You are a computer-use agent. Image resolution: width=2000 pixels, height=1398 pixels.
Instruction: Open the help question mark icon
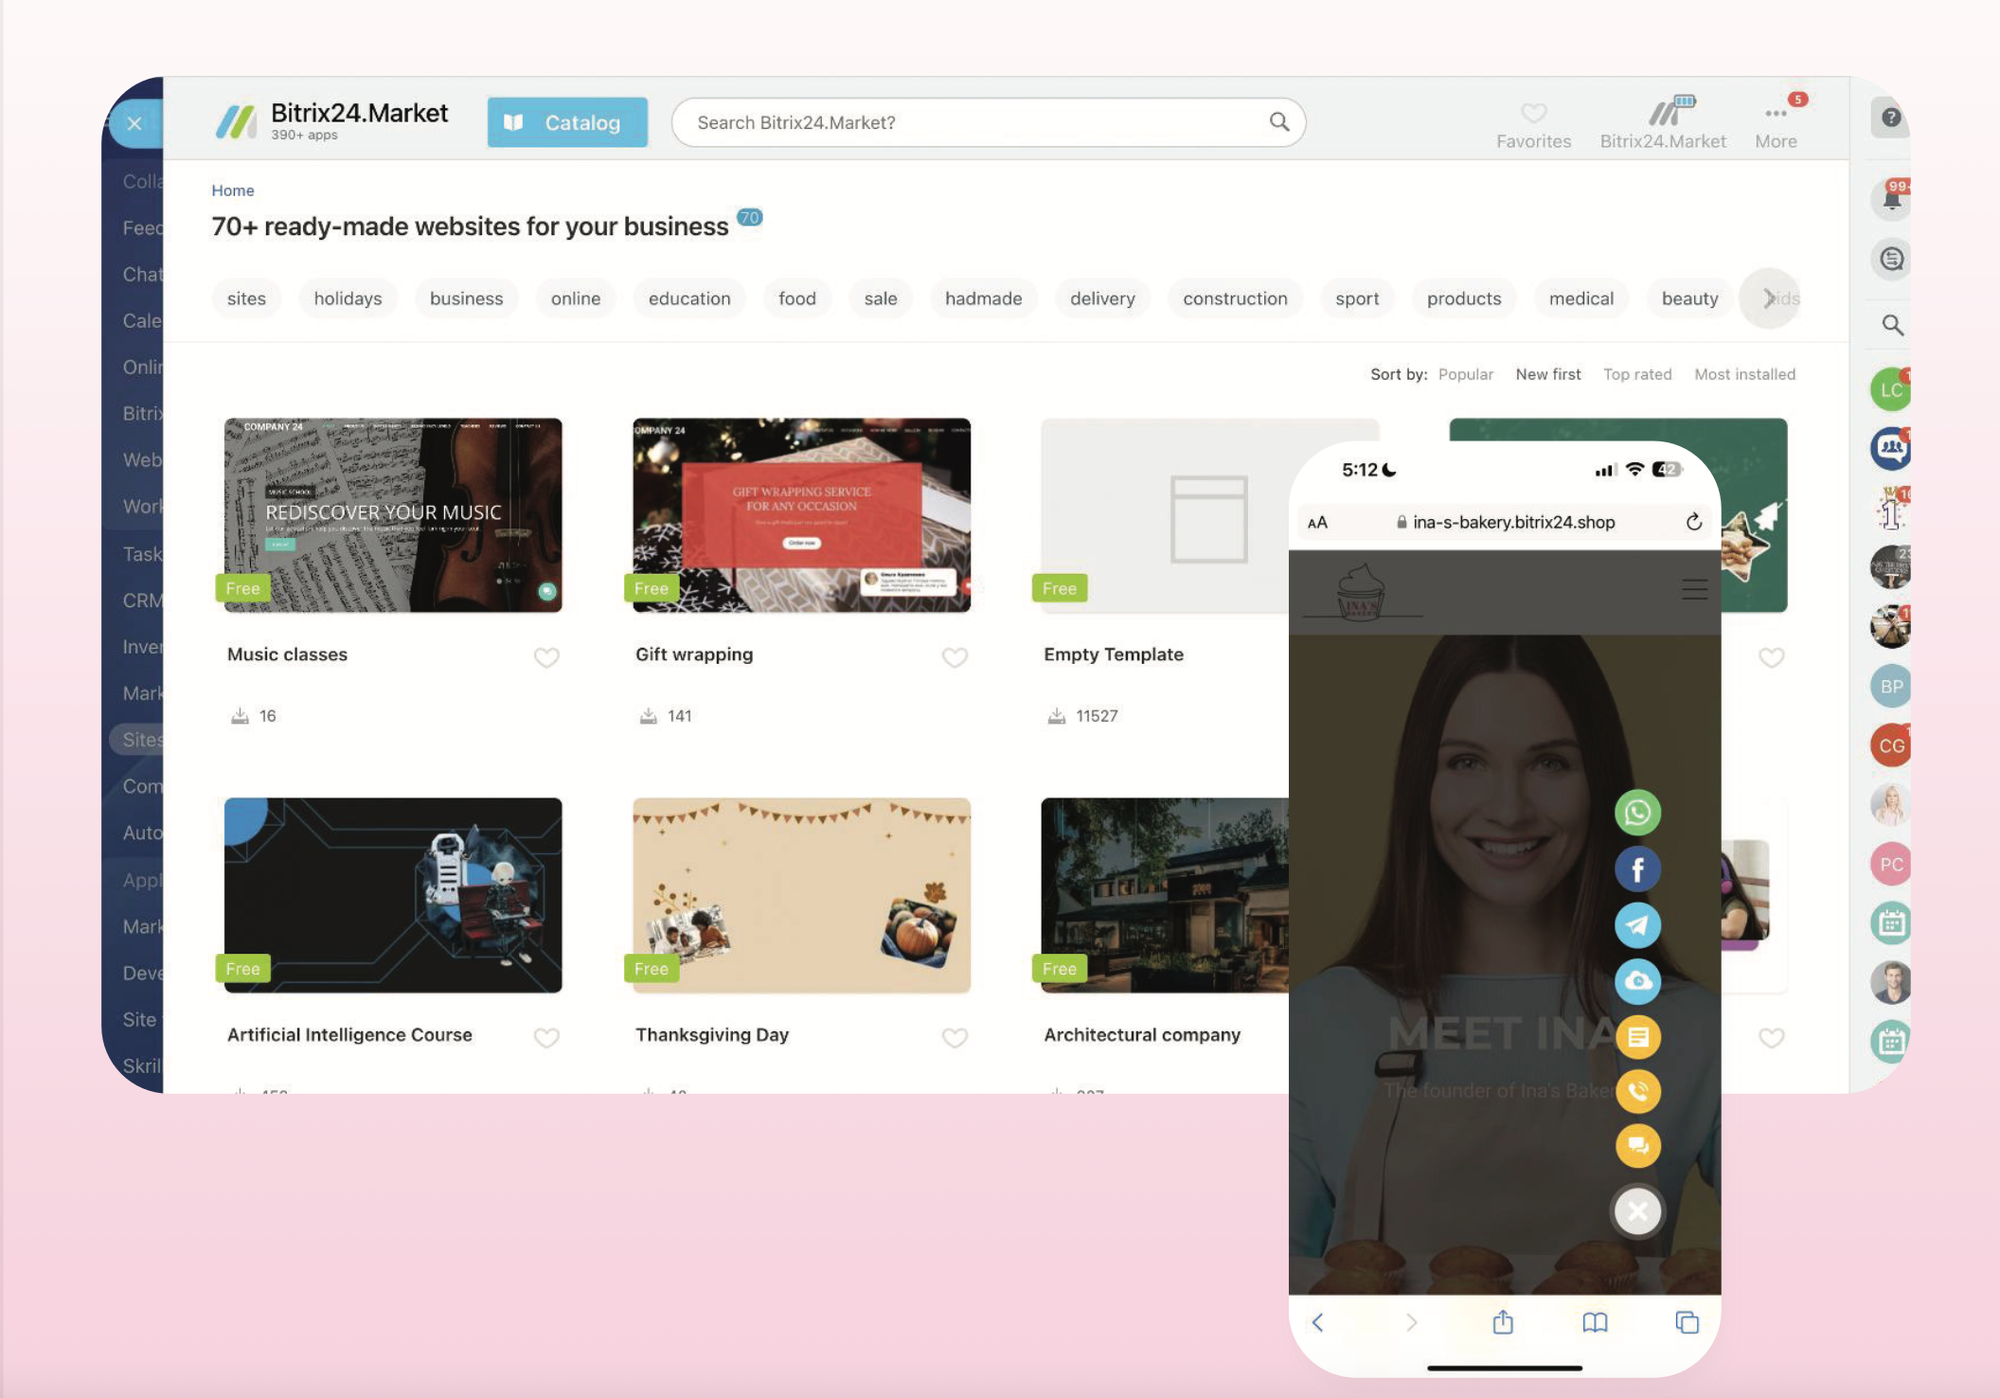1890,118
